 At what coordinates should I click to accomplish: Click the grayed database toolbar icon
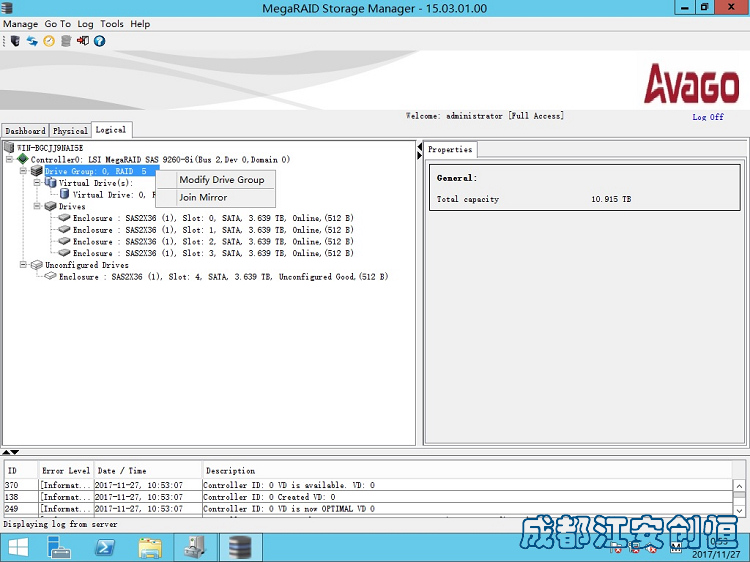click(x=66, y=41)
